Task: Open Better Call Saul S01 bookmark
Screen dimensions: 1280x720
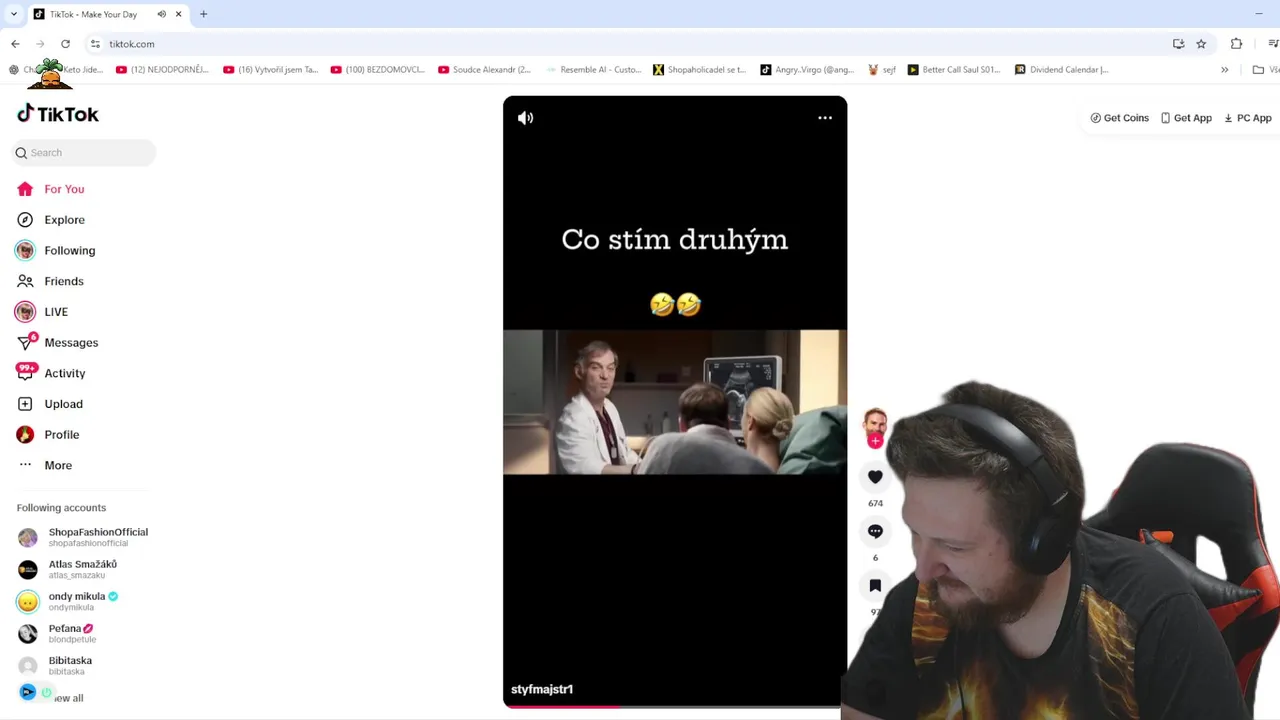Action: [954, 70]
